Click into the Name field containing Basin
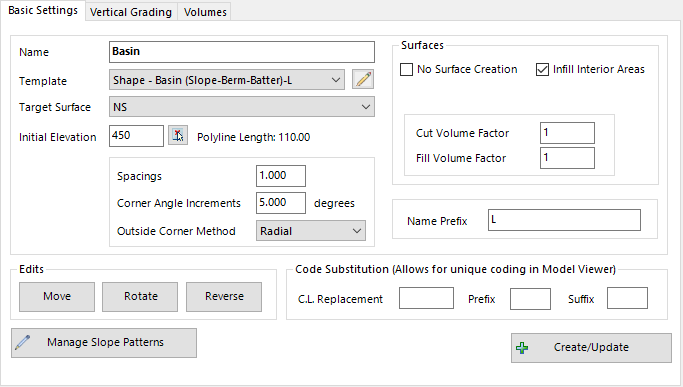Image resolution: width=683 pixels, height=387 pixels. tap(242, 52)
